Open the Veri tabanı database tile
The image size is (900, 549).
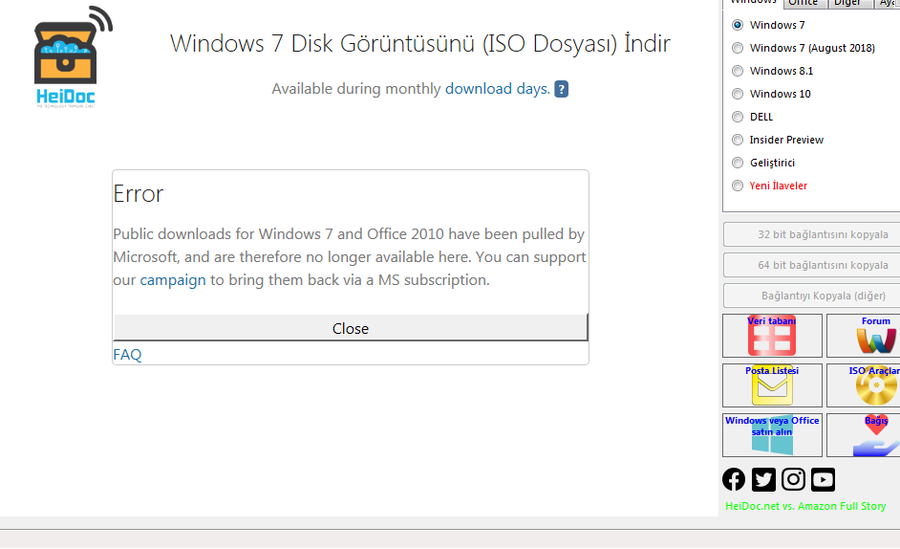pyautogui.click(x=772, y=335)
